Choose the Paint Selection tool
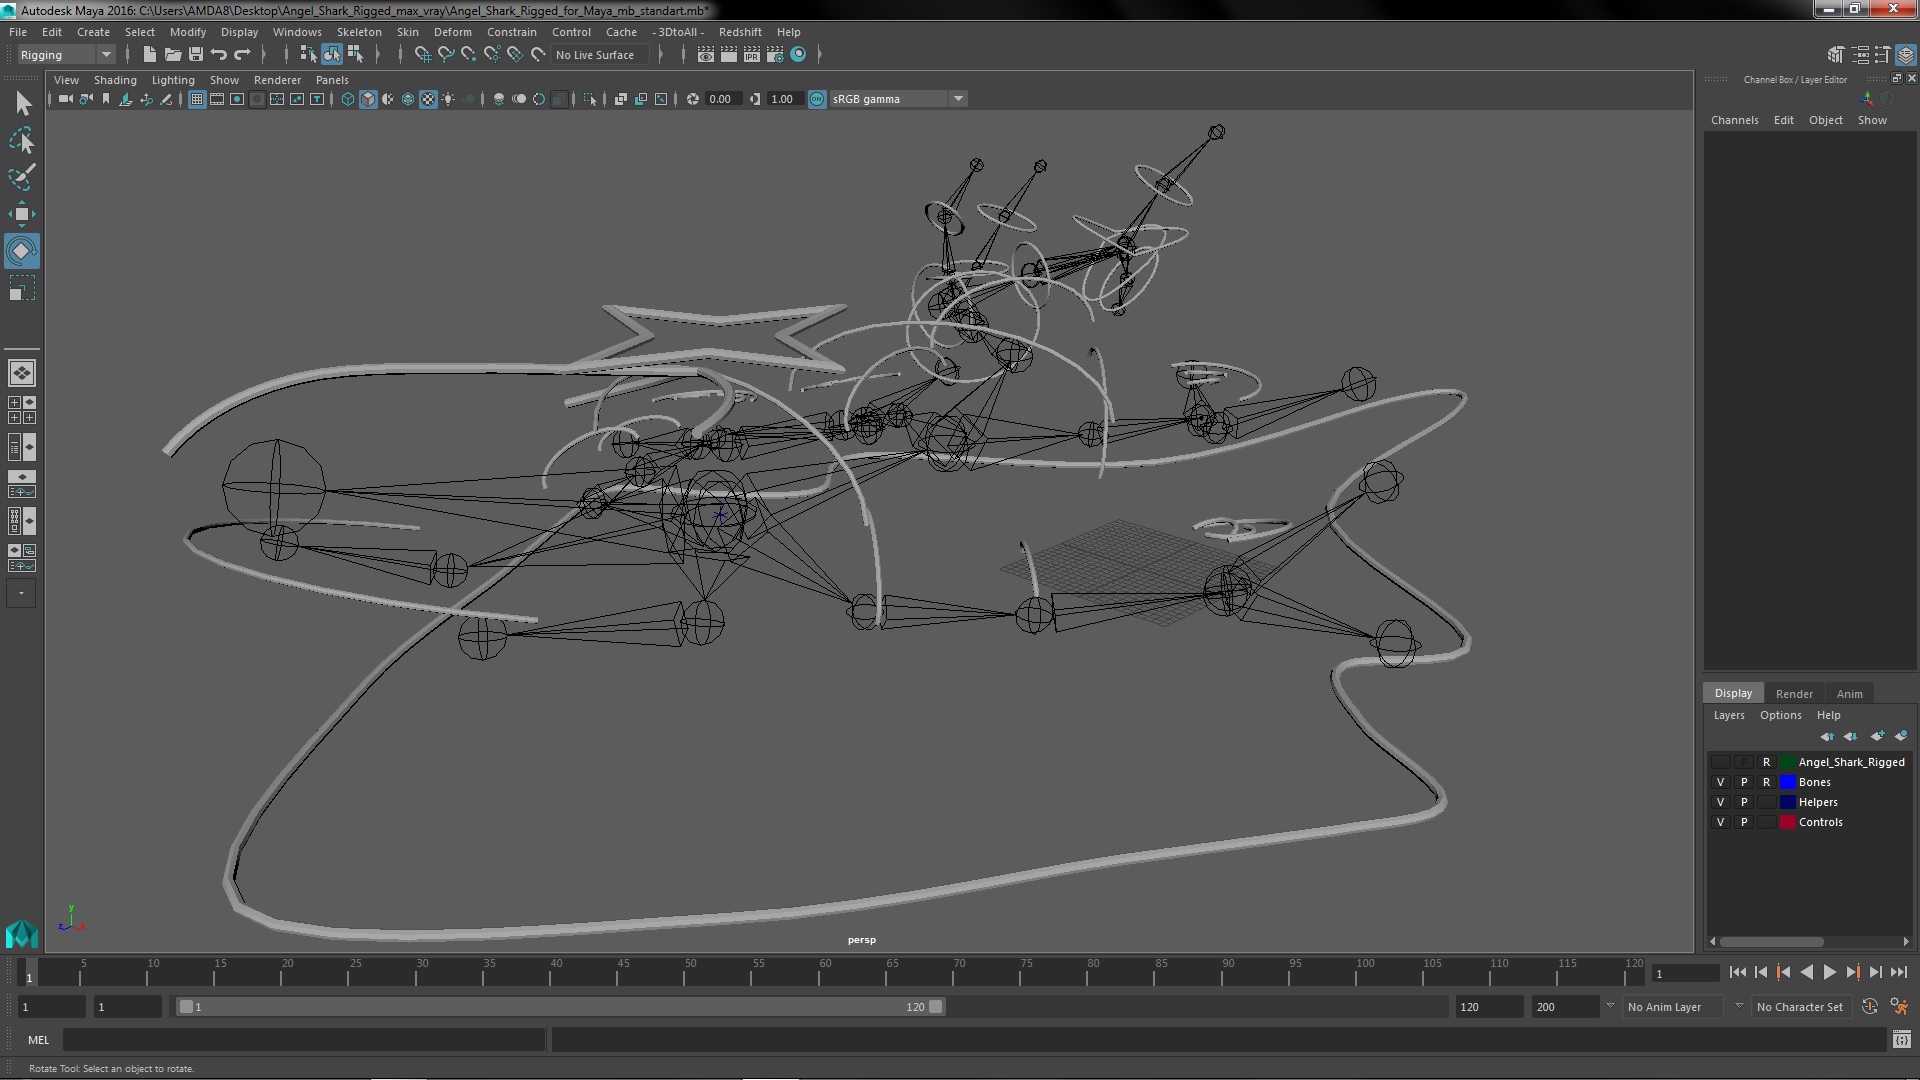1920x1080 pixels. pos(22,177)
